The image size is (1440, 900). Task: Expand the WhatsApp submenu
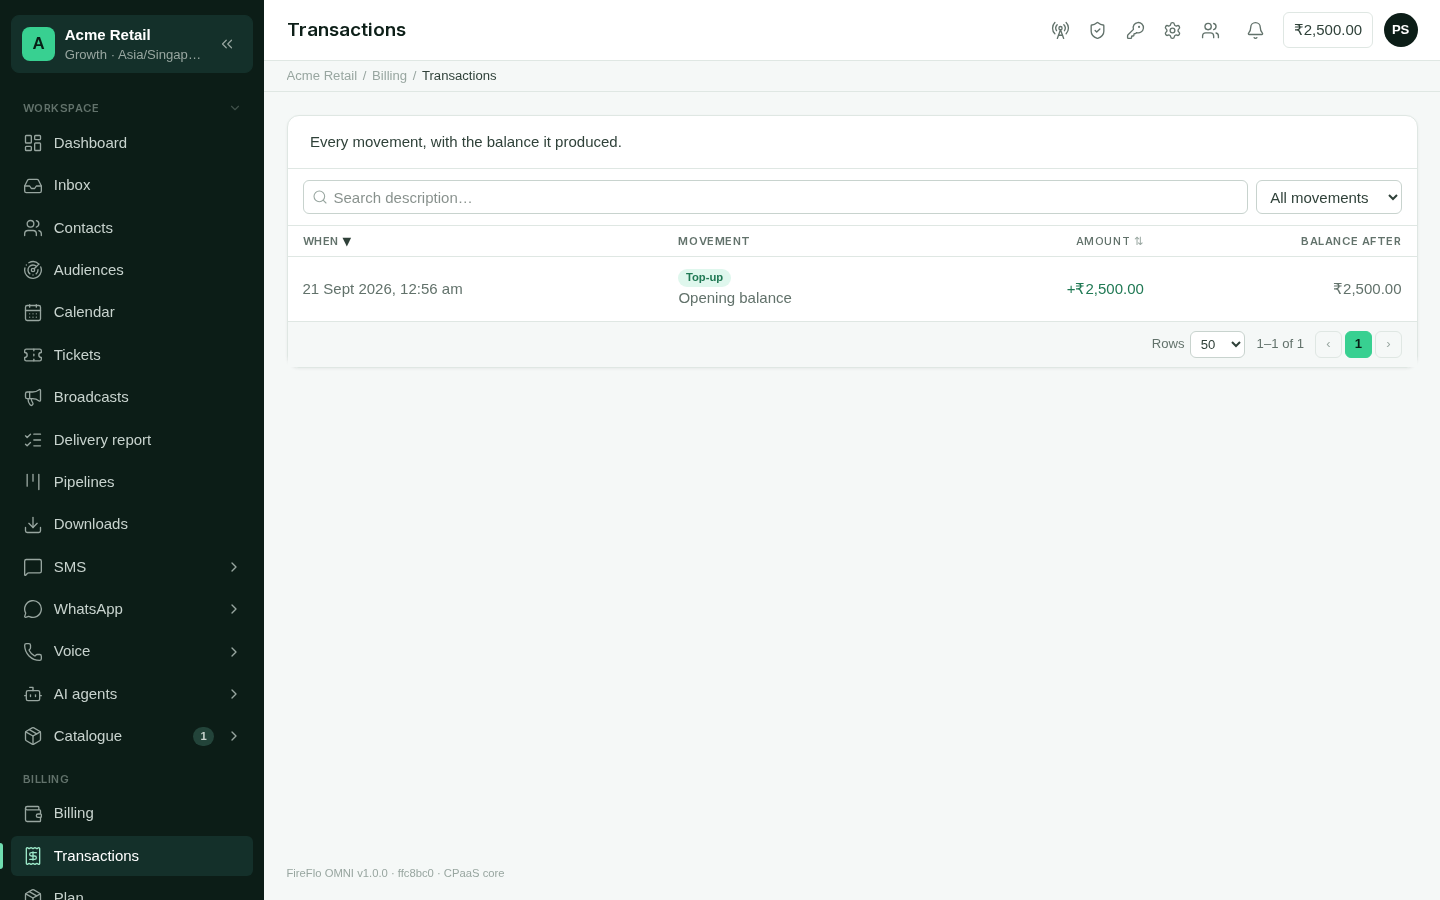point(234,609)
